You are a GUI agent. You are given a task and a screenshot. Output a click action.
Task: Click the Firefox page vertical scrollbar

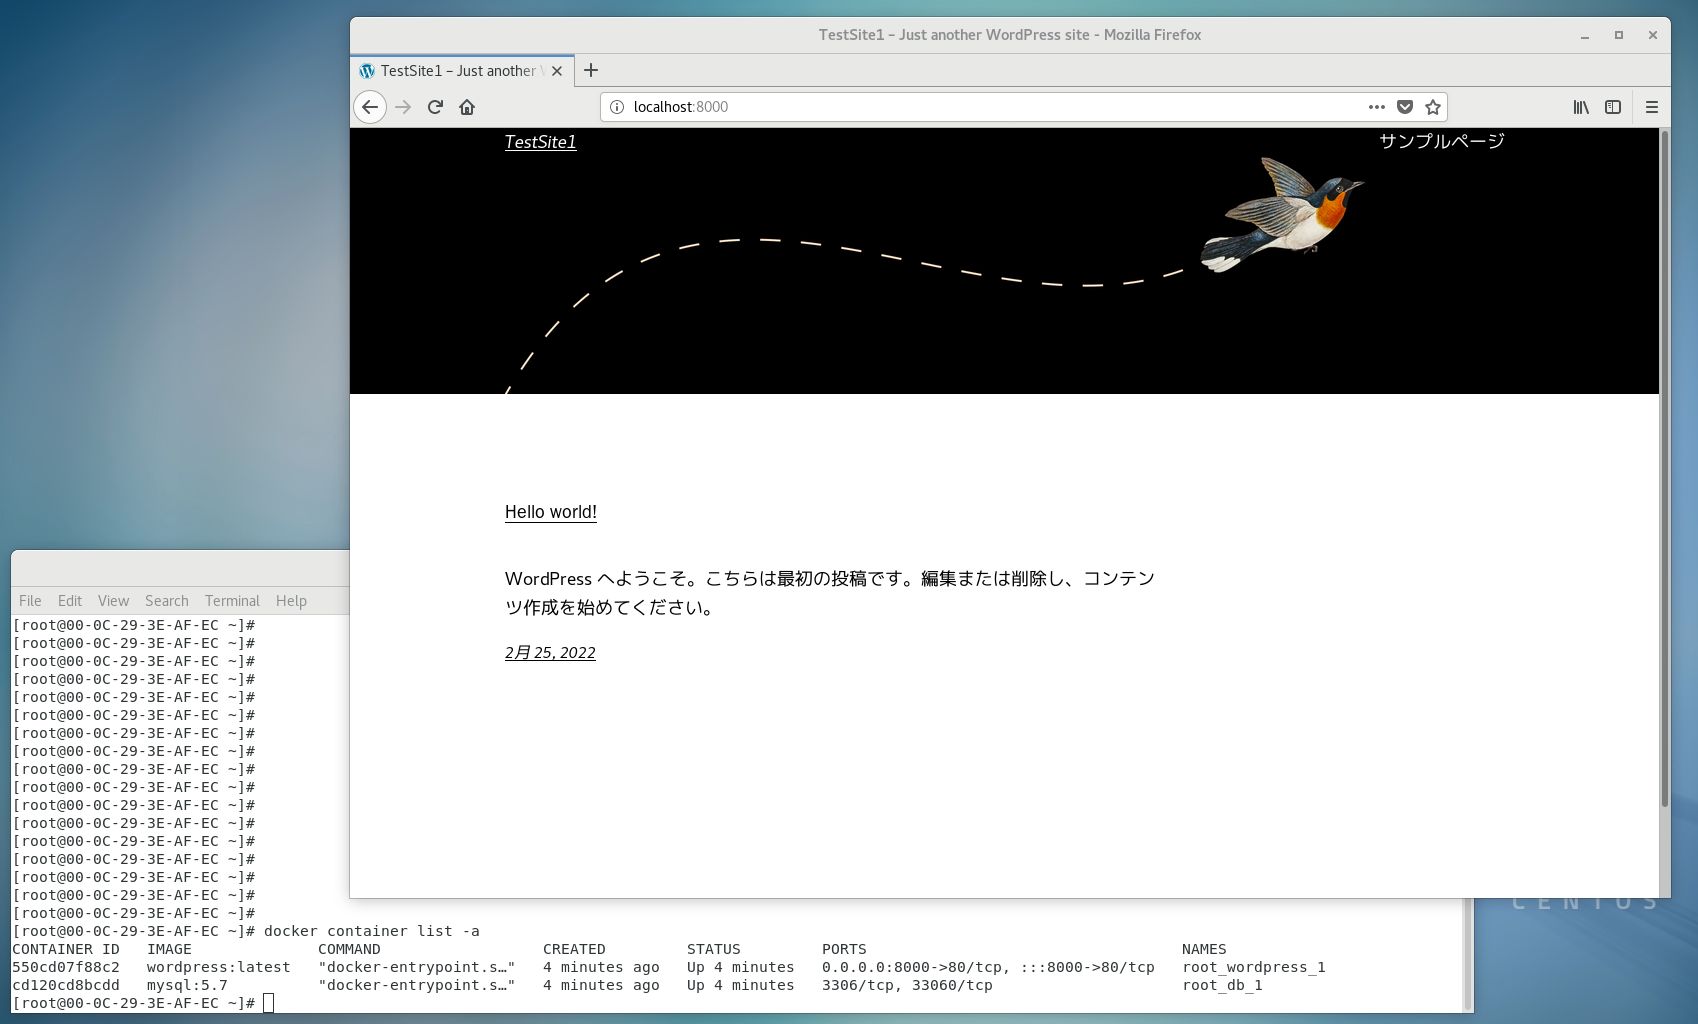[1664, 468]
